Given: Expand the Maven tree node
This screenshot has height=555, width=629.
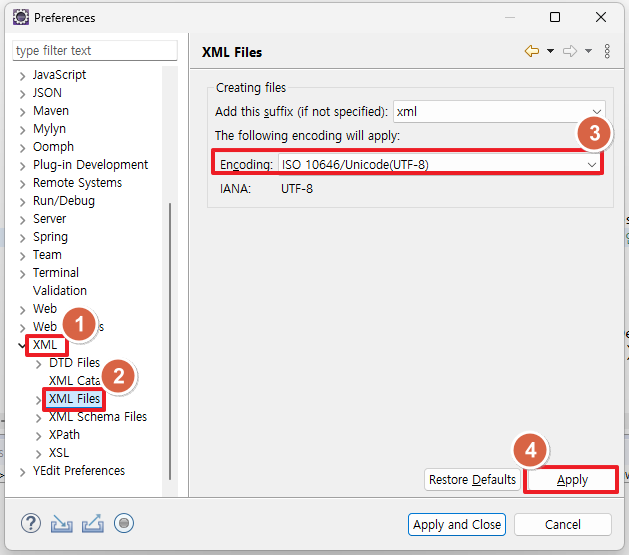Looking at the screenshot, I should 23,111.
